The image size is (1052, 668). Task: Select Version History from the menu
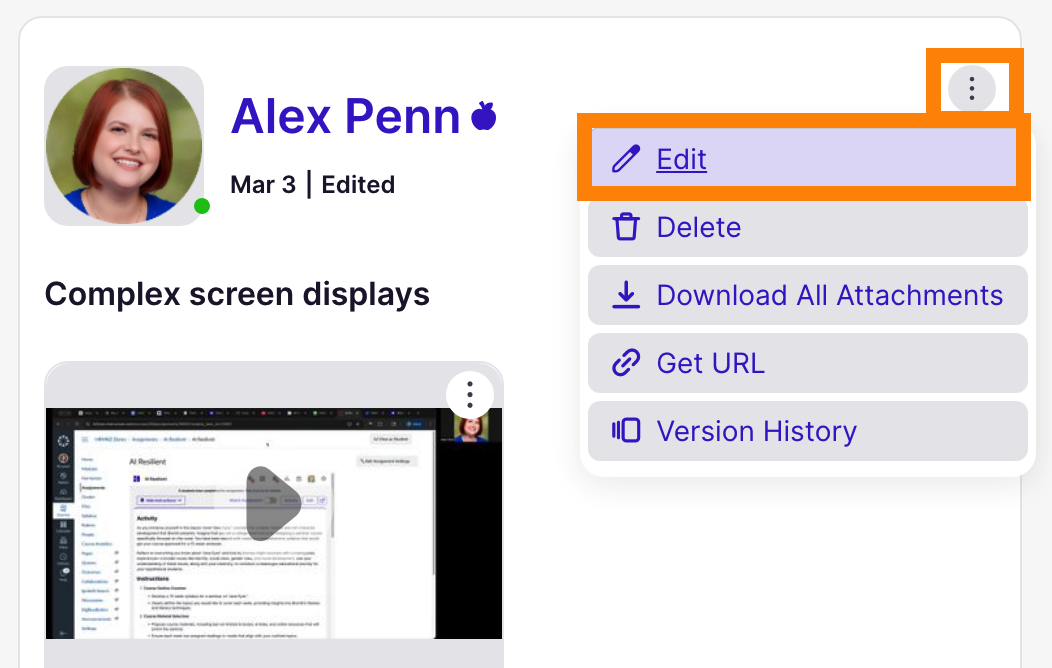757,431
